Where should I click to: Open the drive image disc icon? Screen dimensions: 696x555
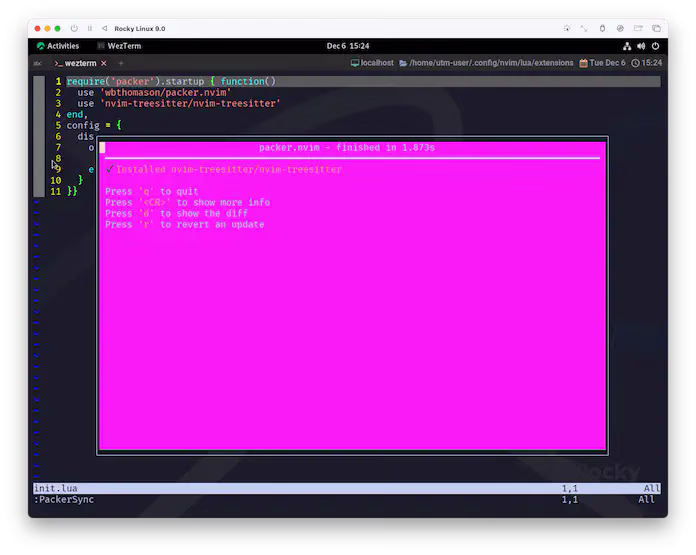coord(620,28)
